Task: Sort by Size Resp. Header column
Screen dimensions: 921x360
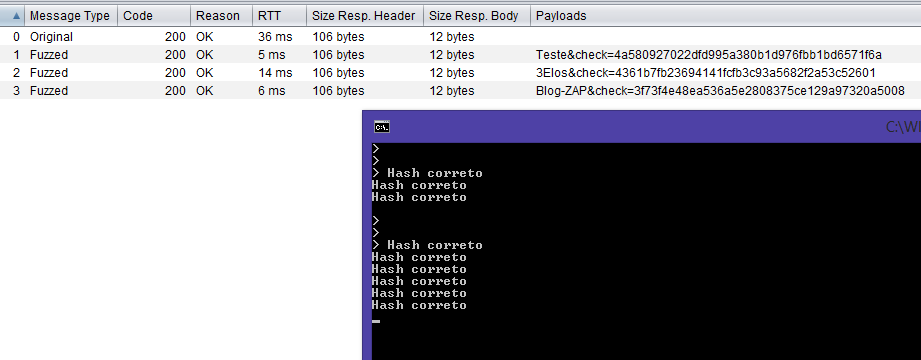Action: click(x=365, y=16)
